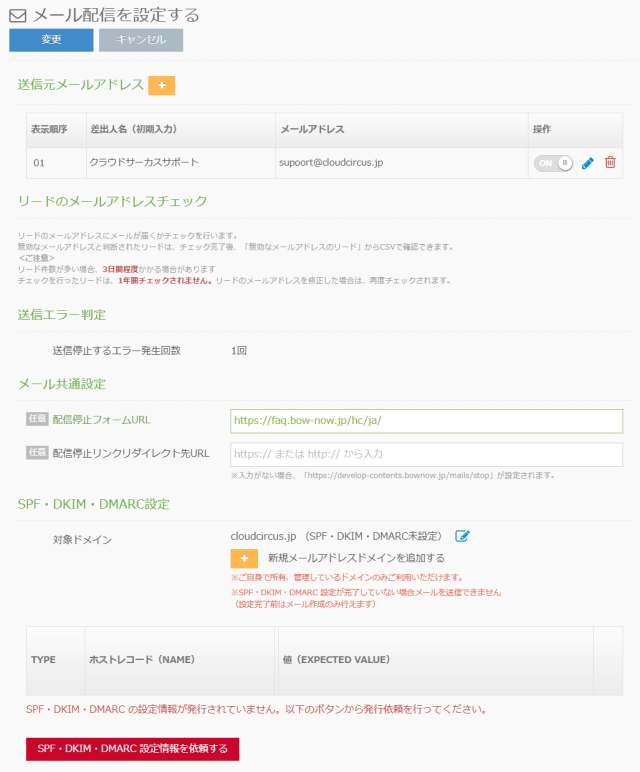Click the 1回 error count value
The image size is (640, 772).
(x=239, y=351)
